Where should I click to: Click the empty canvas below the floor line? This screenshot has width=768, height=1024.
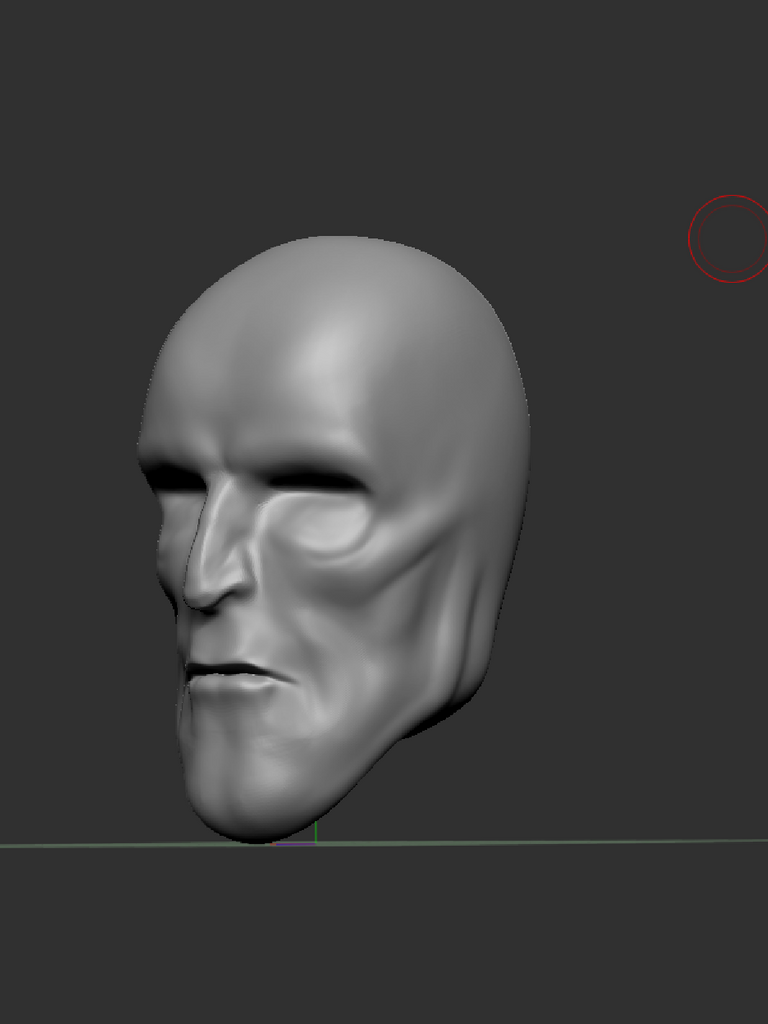(400, 940)
